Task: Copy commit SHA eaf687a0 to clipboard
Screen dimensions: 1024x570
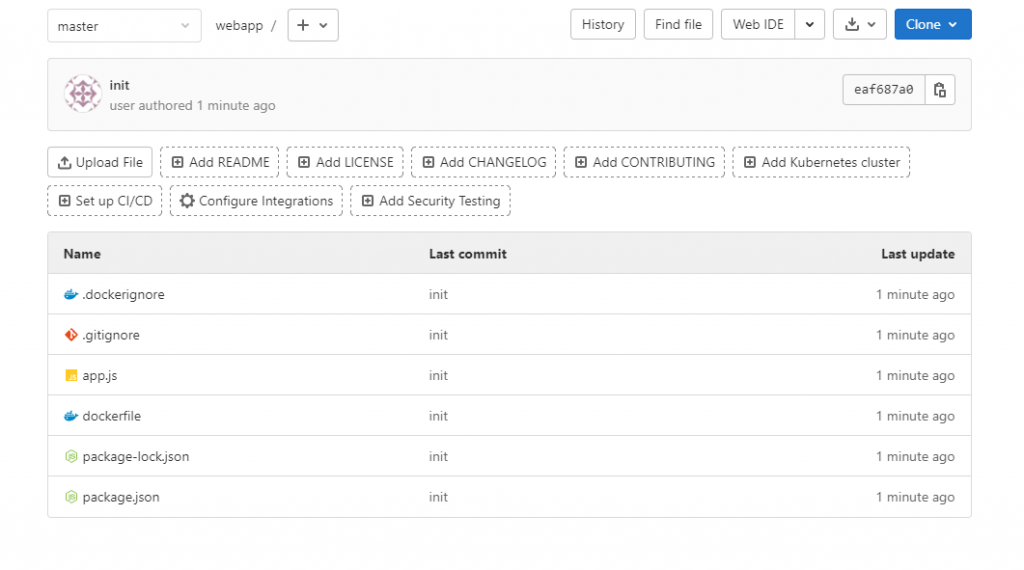Action: (940, 90)
